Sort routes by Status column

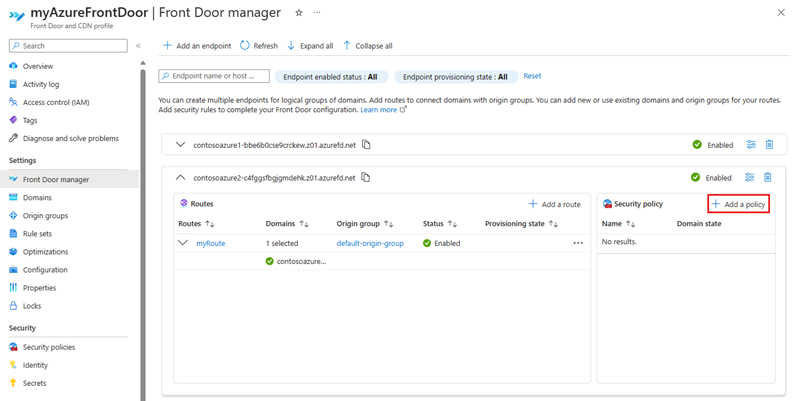pyautogui.click(x=440, y=224)
